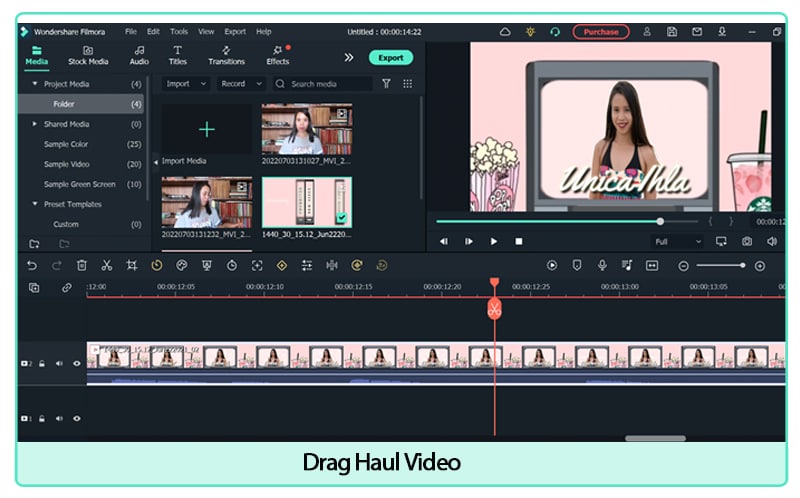
Task: Click the green Export button
Action: [391, 58]
